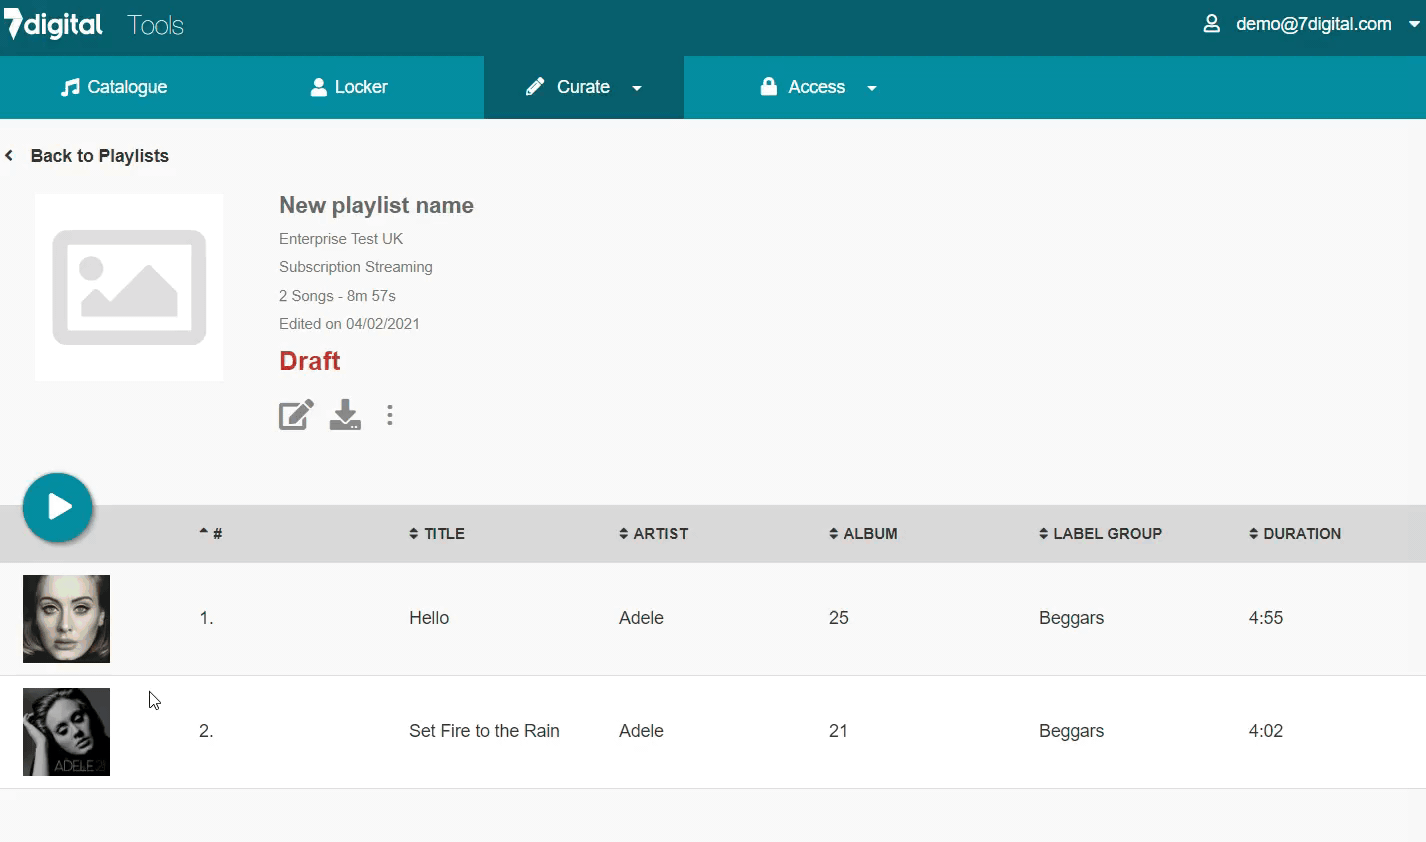Viewport: 1426px width, 842px height.
Task: Sort tracks by LABEL GROUP column
Action: tap(1100, 534)
